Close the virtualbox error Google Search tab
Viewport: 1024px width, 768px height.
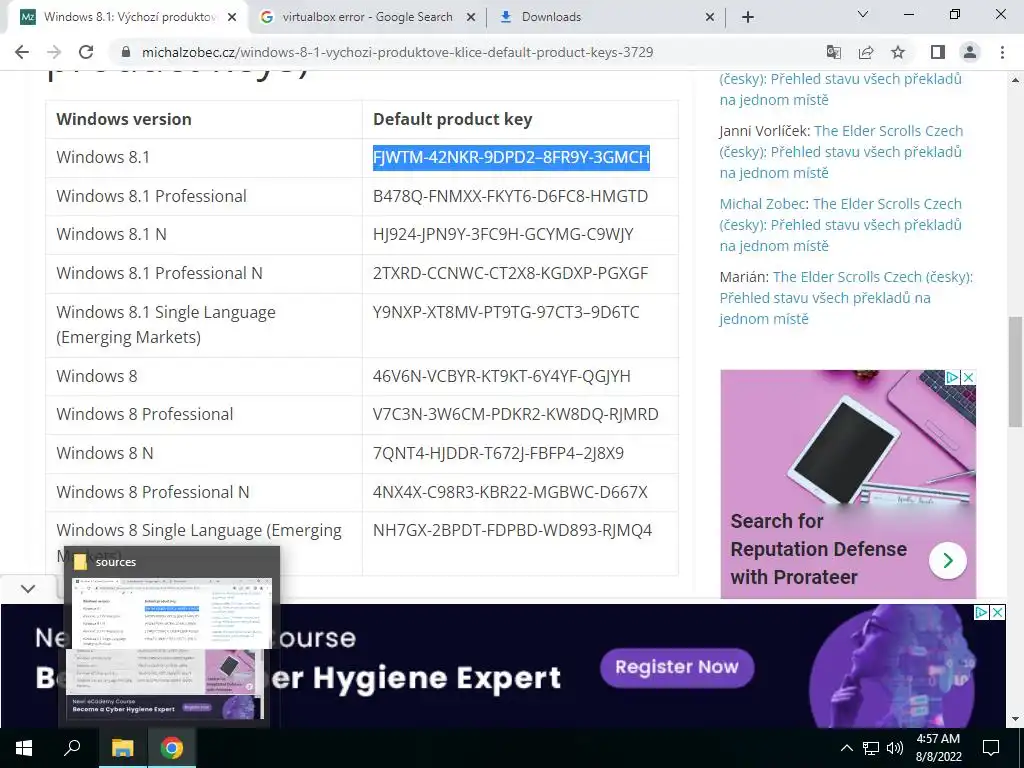coord(471,17)
